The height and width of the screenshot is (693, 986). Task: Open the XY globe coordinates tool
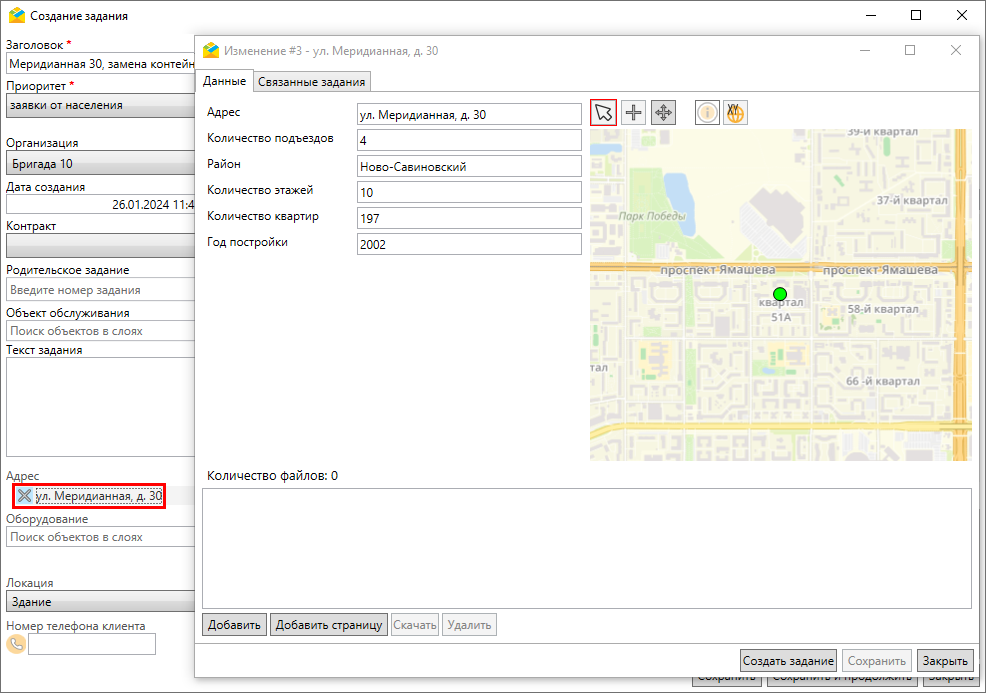click(735, 113)
